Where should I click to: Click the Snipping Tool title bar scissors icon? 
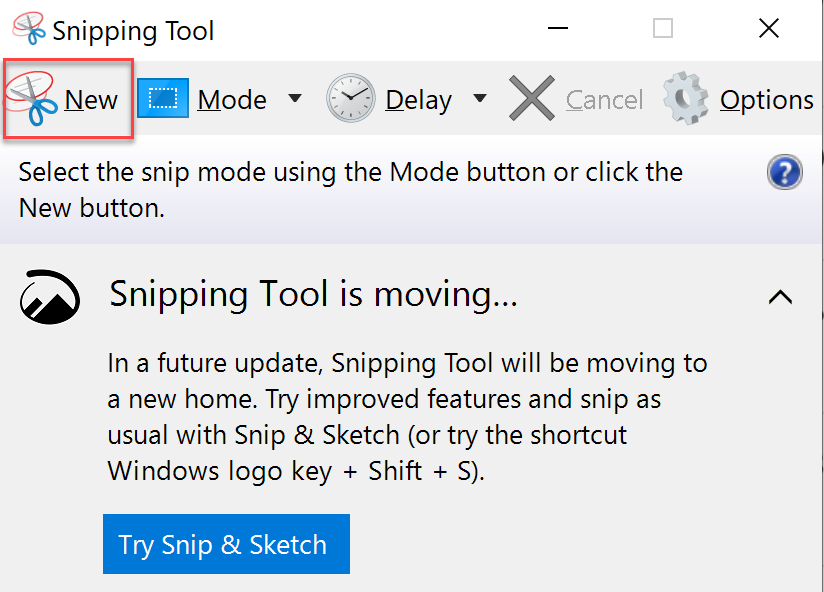click(x=29, y=28)
